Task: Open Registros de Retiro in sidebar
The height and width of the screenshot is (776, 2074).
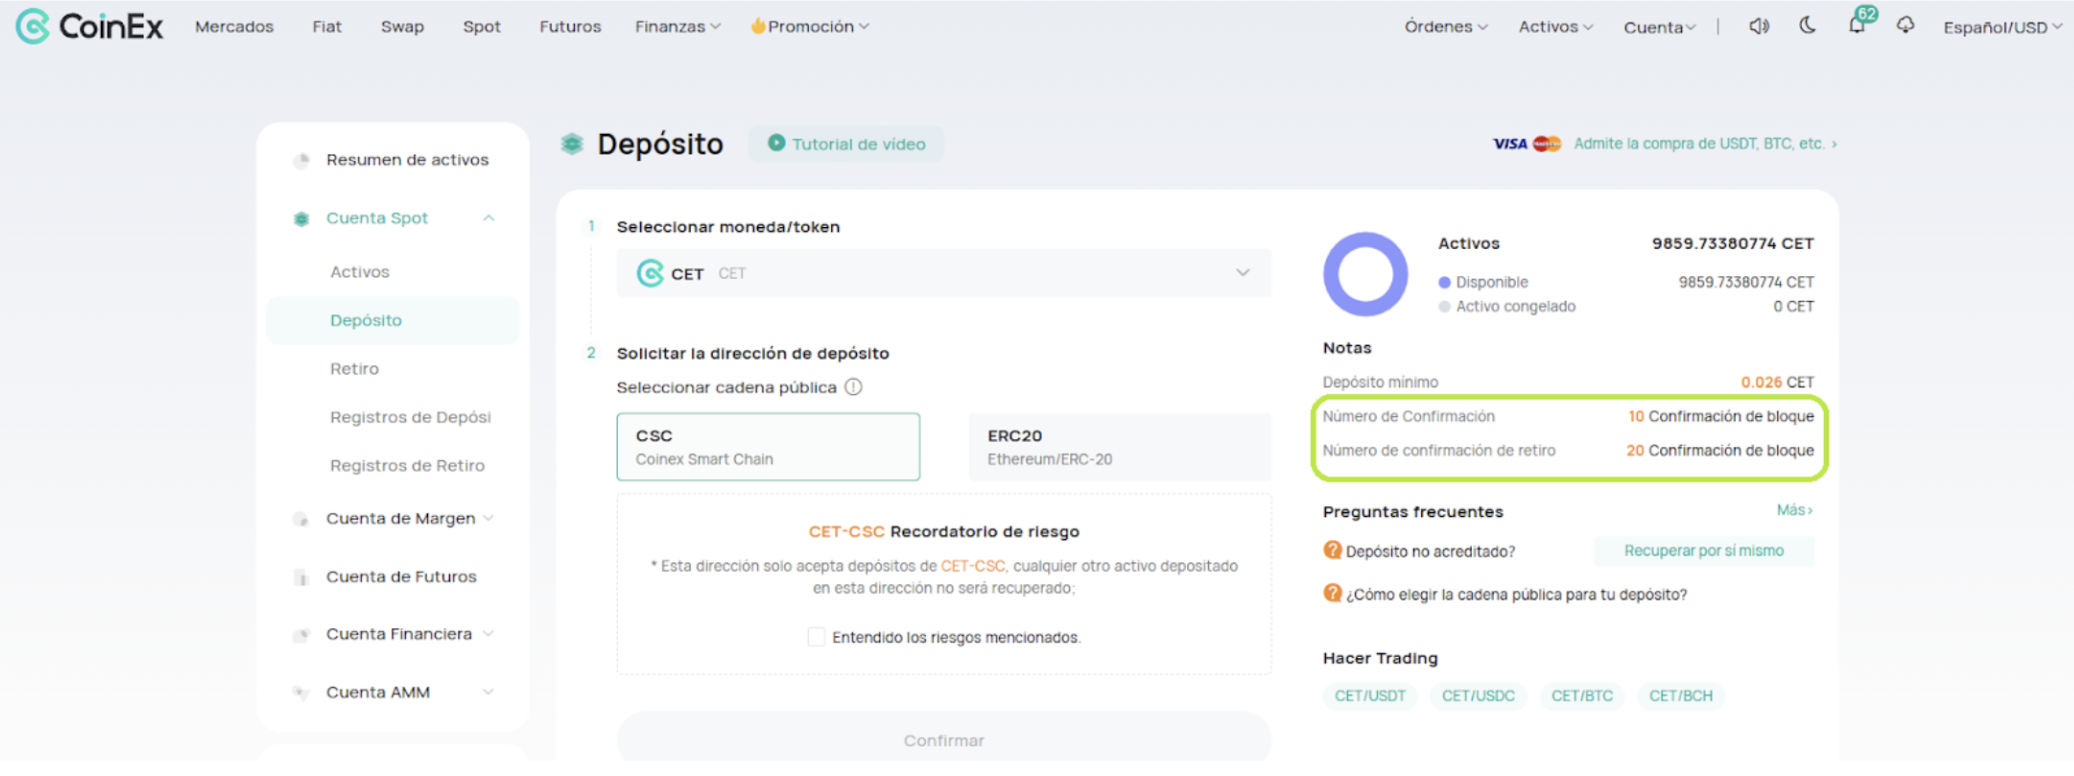Action: tap(407, 466)
